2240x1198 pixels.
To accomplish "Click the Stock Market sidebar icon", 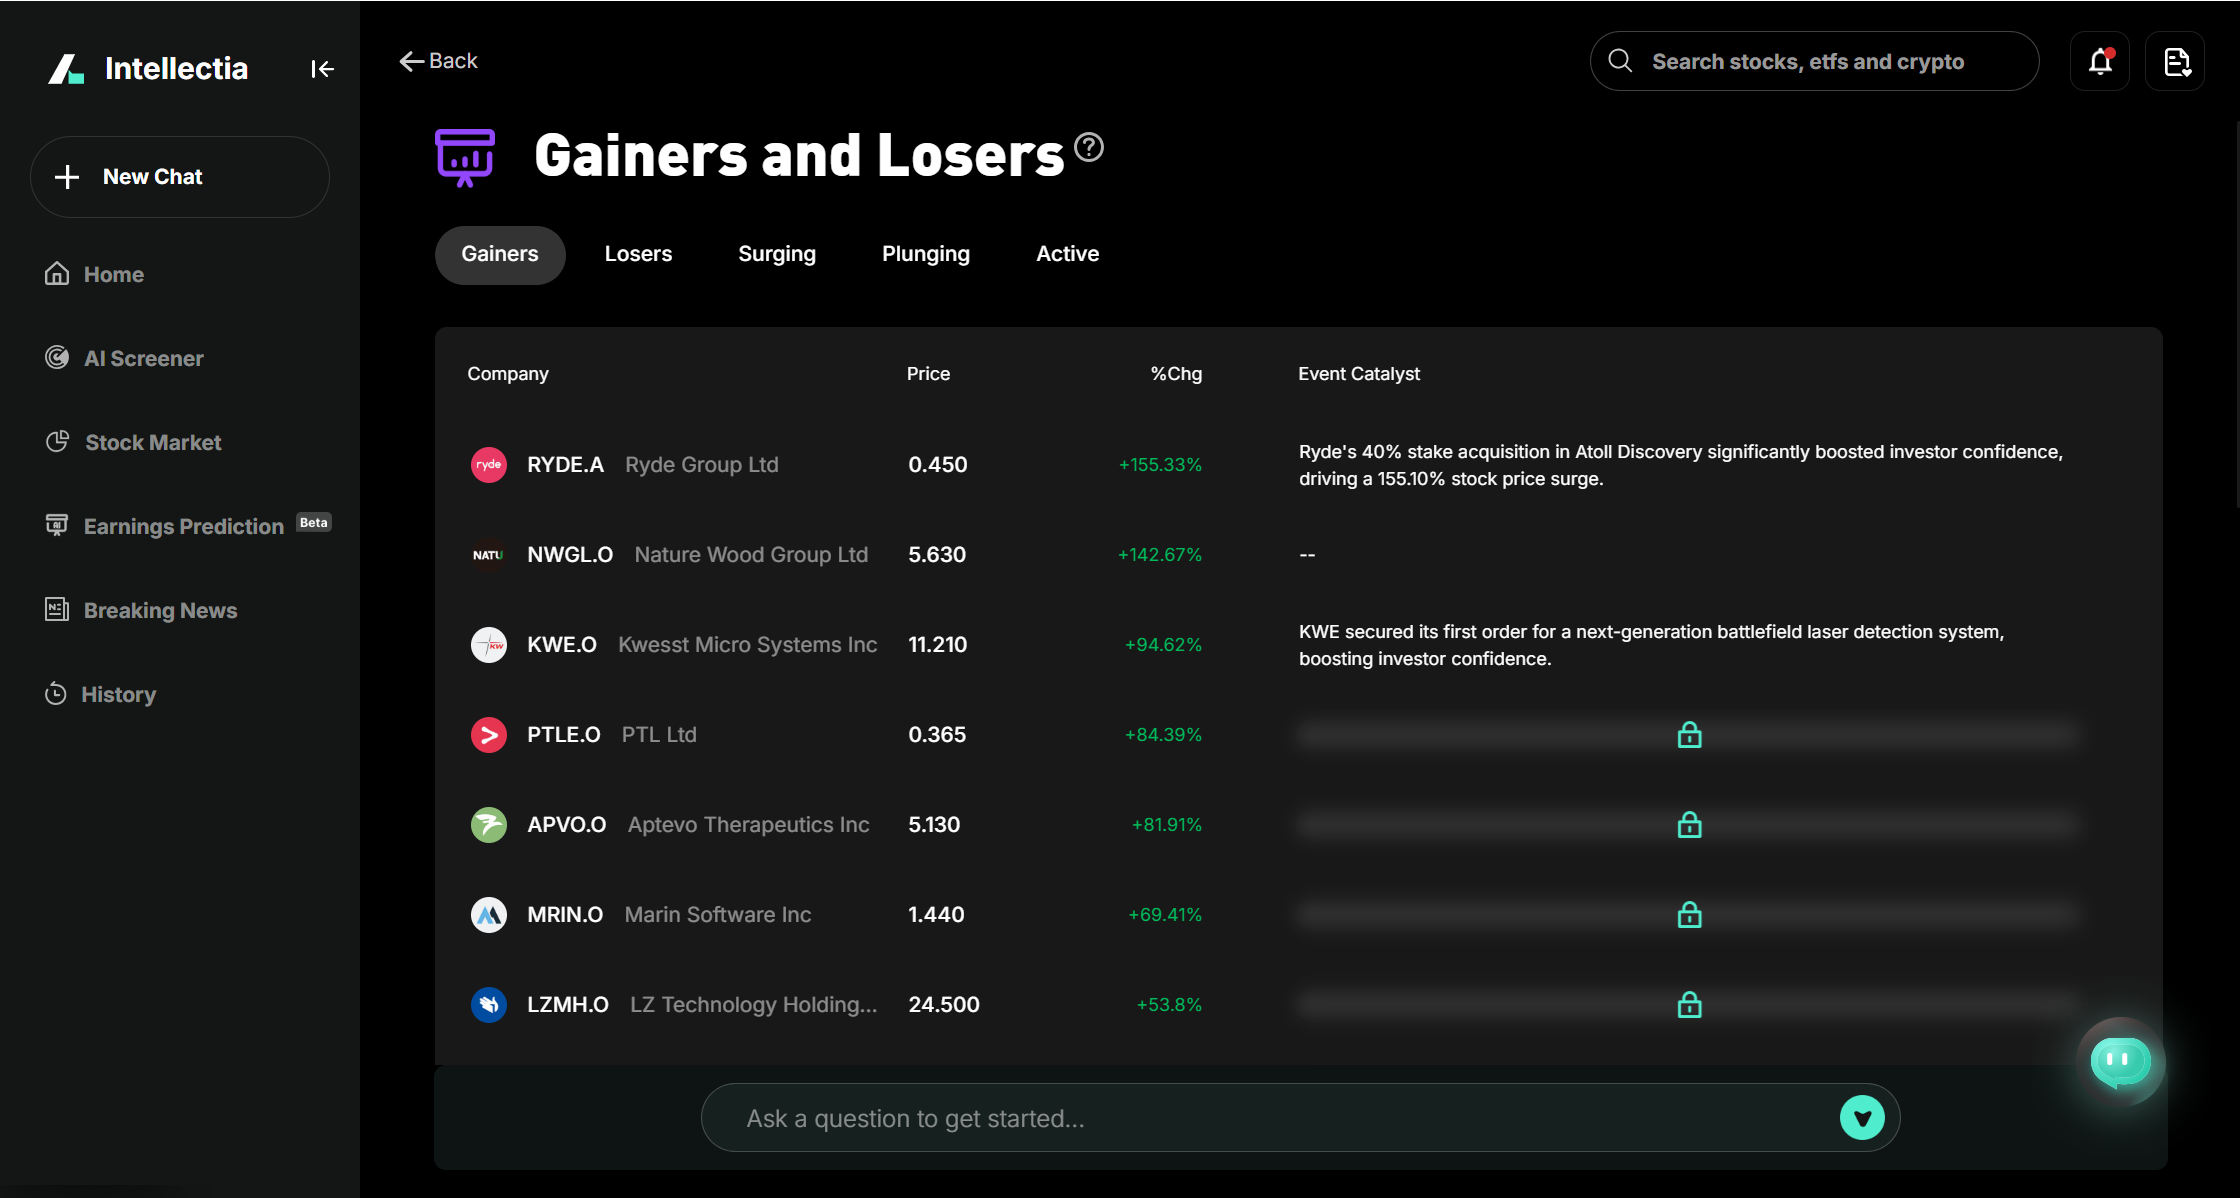I will pyautogui.click(x=57, y=441).
